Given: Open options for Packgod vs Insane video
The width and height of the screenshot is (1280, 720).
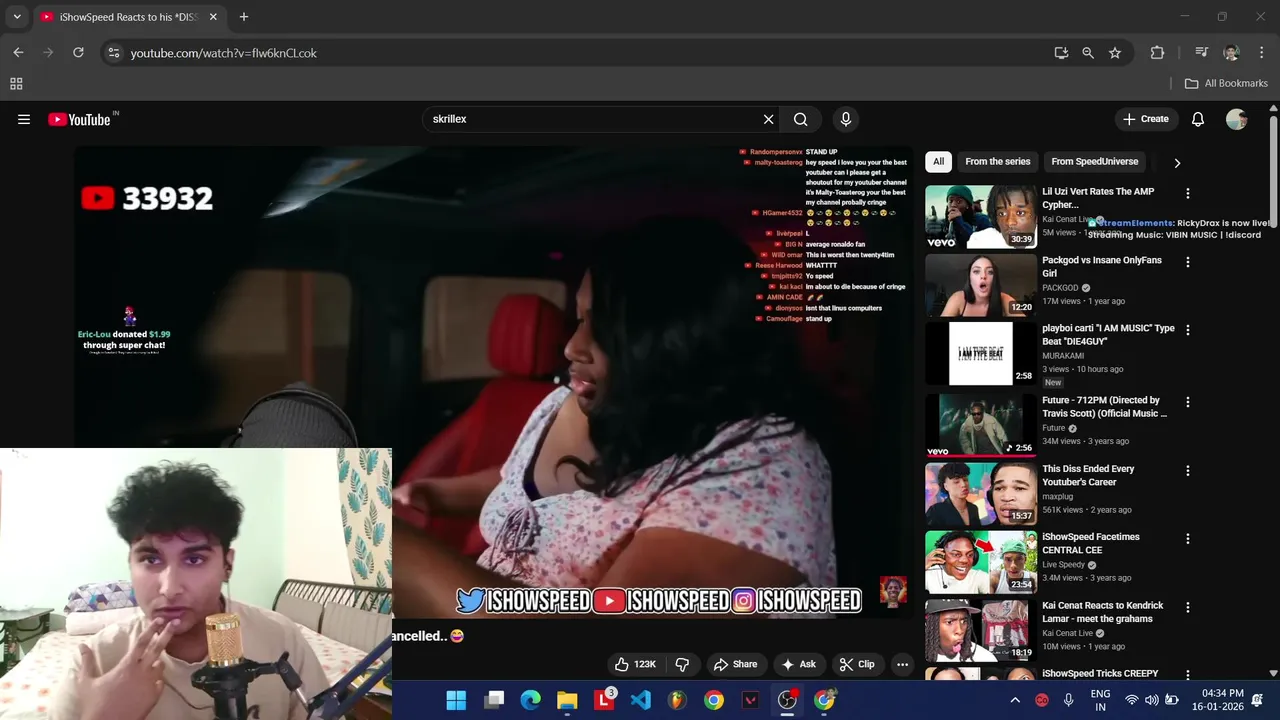Looking at the screenshot, I should (x=1188, y=262).
